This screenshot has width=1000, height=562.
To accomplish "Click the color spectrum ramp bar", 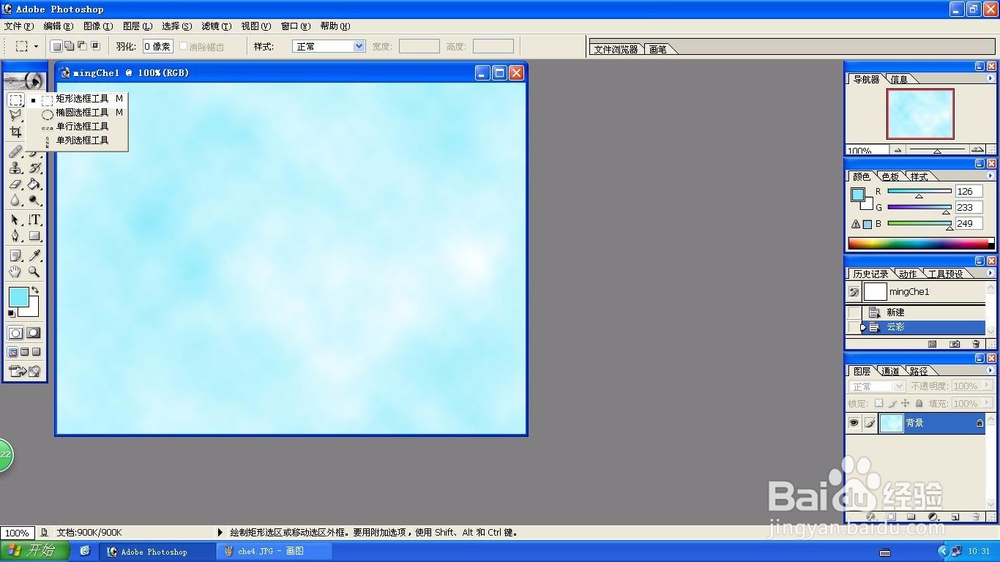I will [x=920, y=243].
